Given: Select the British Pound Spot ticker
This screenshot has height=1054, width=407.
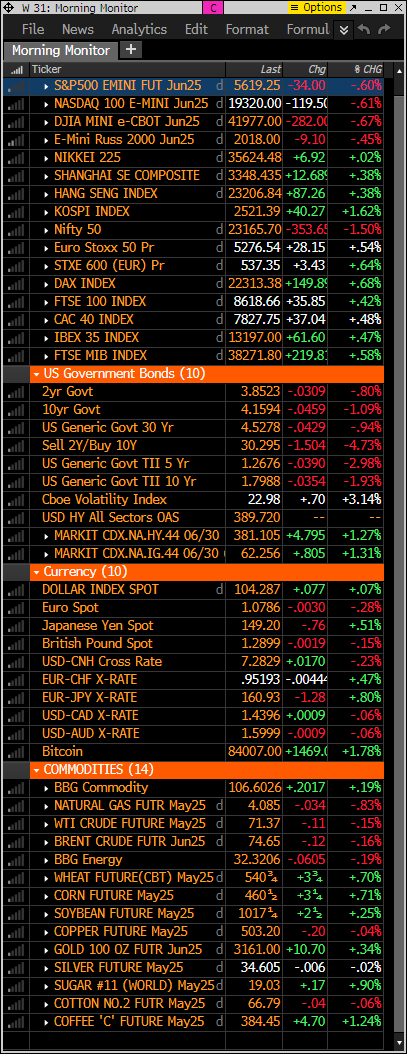Looking at the screenshot, I should click(x=97, y=644).
